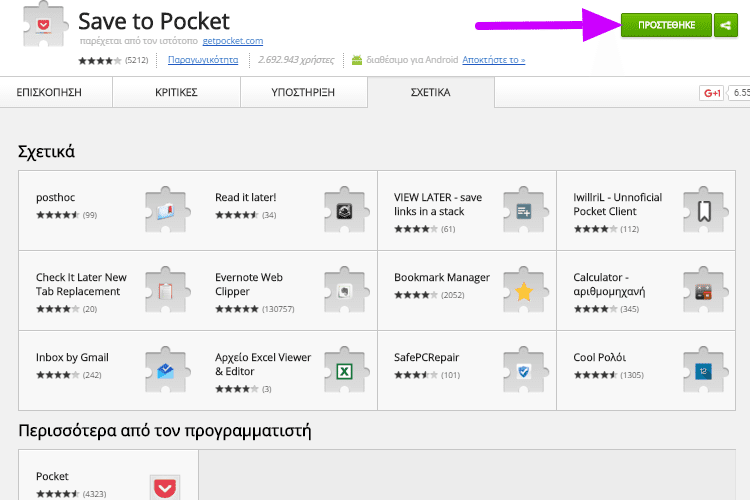
Task: Click the SafePCRepair shield icon
Action: coord(524,370)
